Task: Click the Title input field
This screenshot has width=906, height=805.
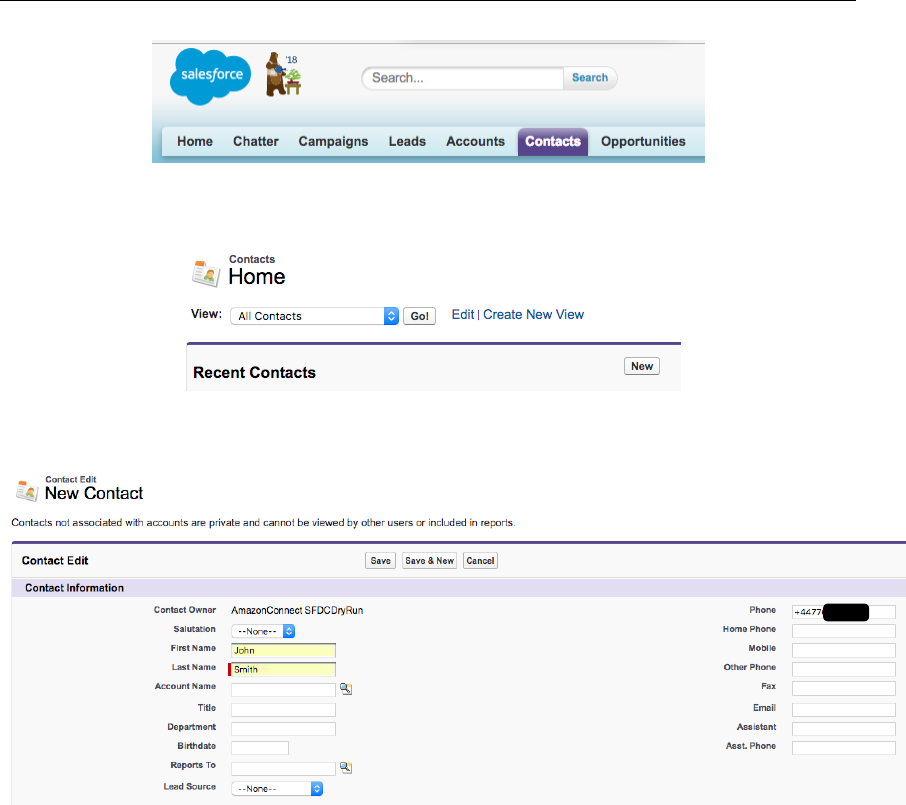Action: (x=283, y=710)
